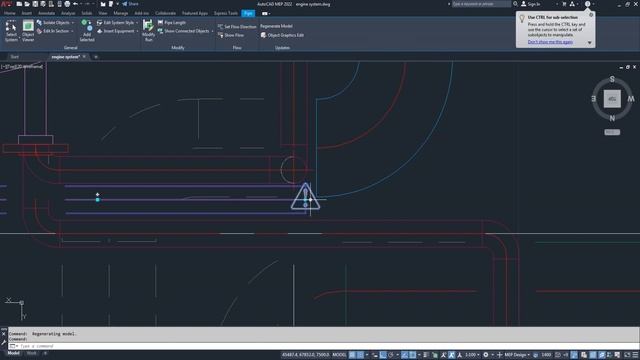The image size is (640, 360).
Task: Click Regenerate Model button
Action: pyautogui.click(x=276, y=26)
